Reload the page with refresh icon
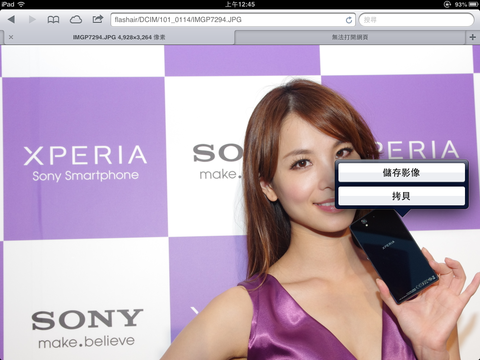 point(349,20)
